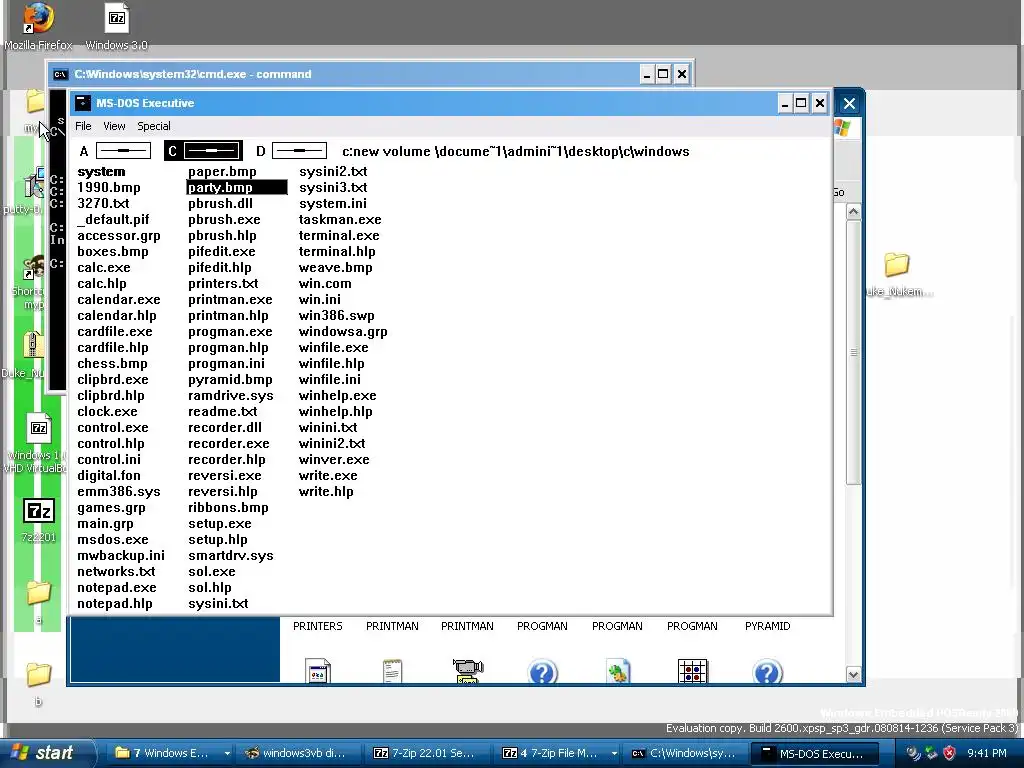Image resolution: width=1024 pixels, height=768 pixels.
Task: Click the middle PROGMAN file icon
Action: click(618, 671)
